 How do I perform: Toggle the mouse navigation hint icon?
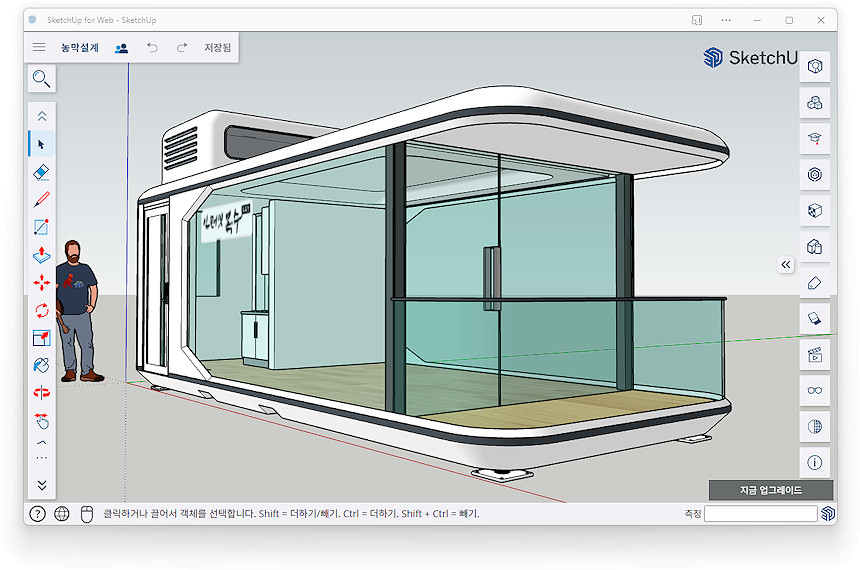[x=87, y=514]
